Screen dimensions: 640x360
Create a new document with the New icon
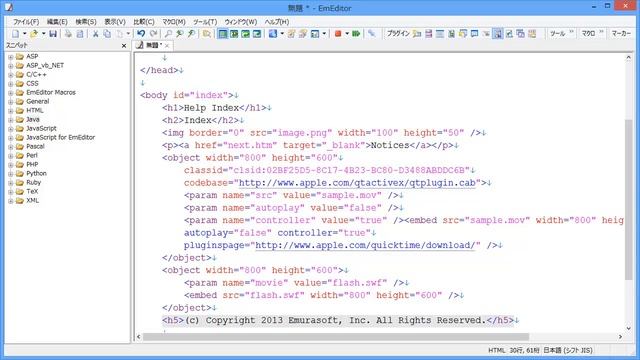click(15, 34)
